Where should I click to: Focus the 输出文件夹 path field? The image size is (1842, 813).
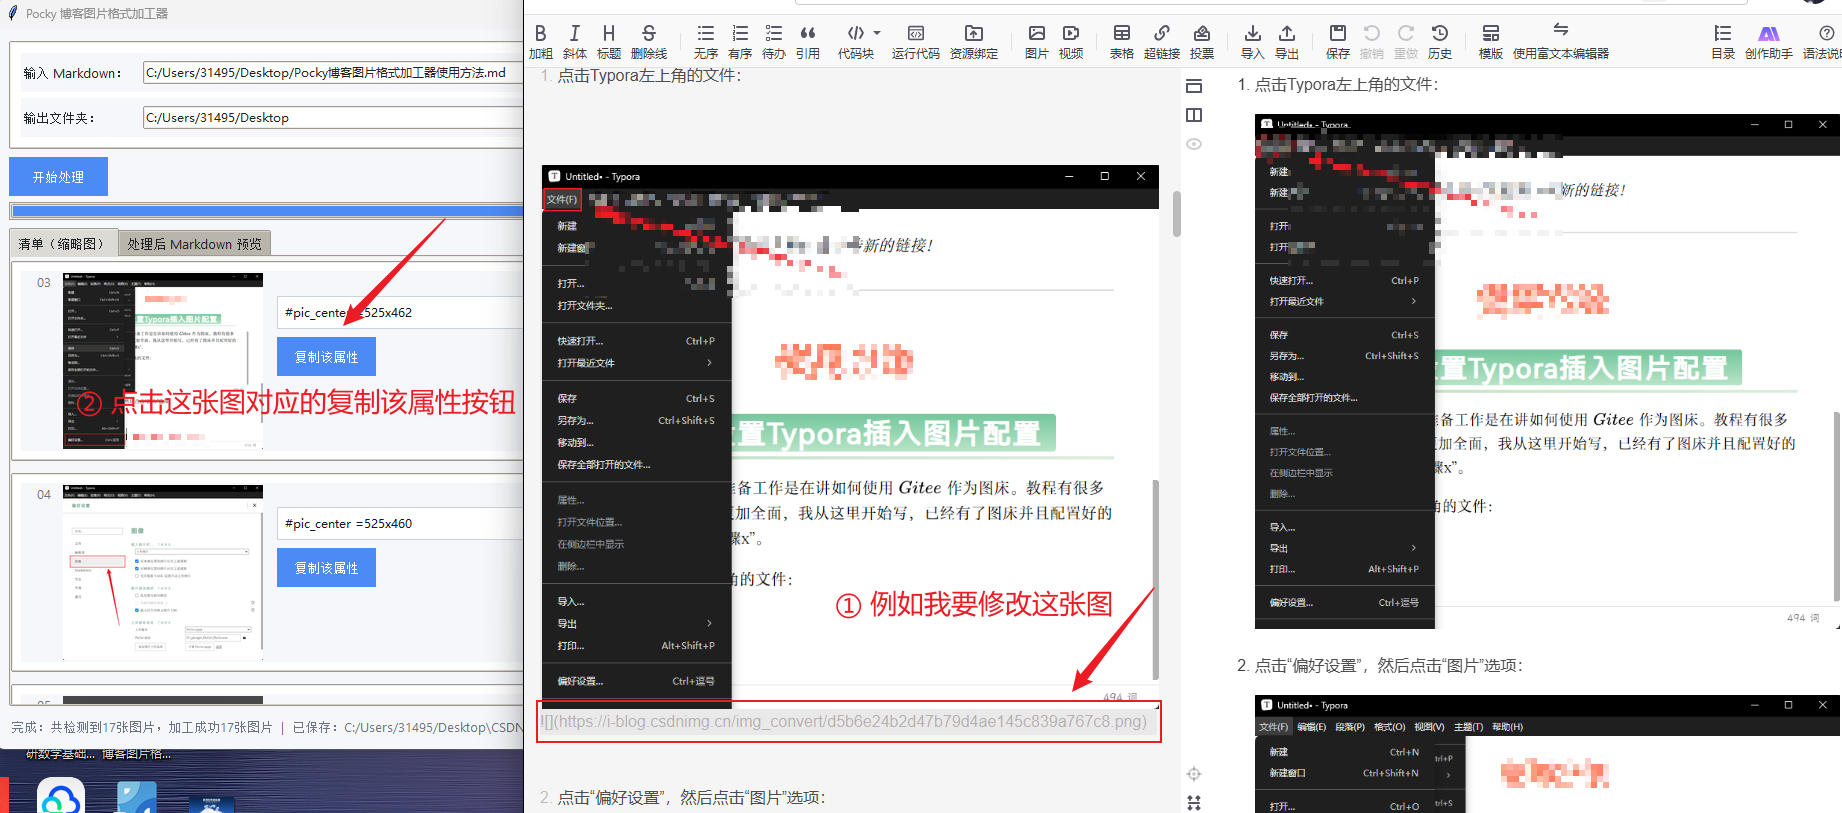[x=333, y=117]
